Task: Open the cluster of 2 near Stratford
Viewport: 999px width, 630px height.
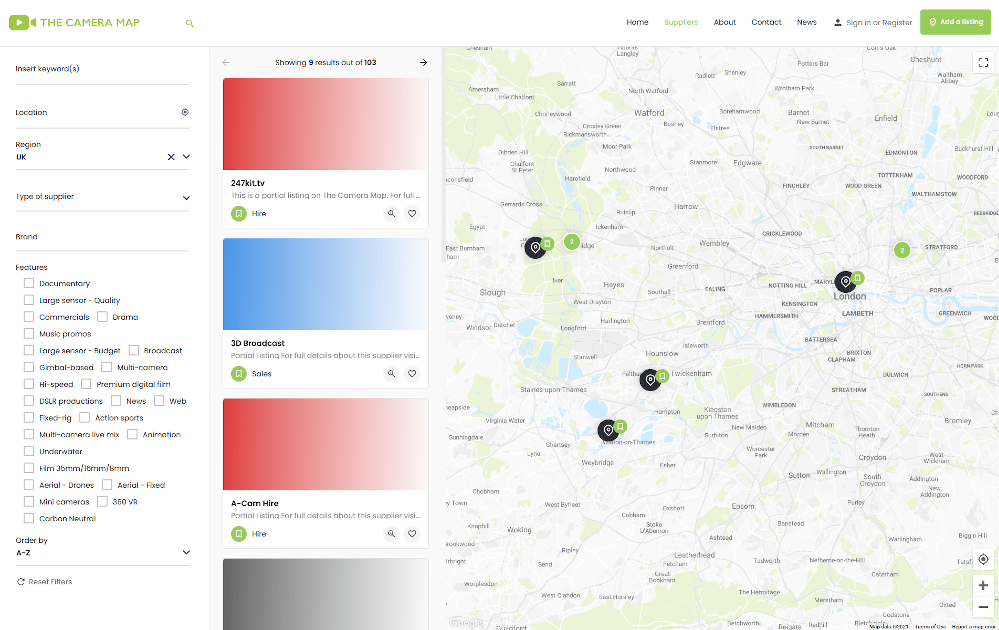Action: pyautogui.click(x=902, y=250)
